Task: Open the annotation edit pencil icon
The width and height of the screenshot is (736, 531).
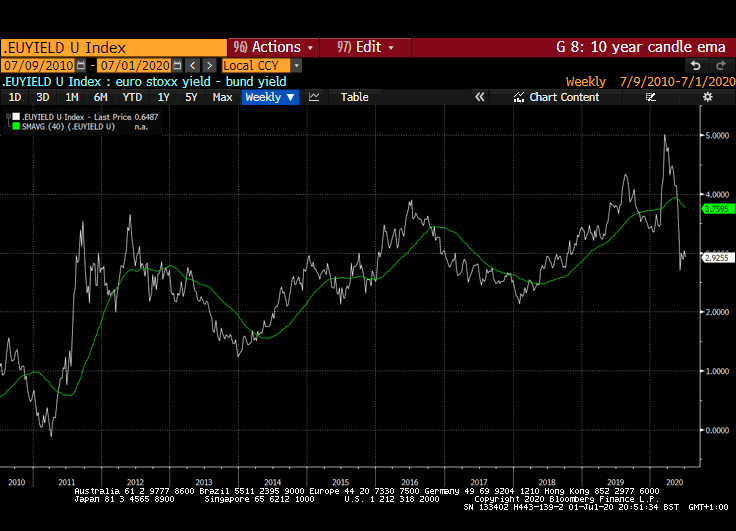Action: click(651, 97)
